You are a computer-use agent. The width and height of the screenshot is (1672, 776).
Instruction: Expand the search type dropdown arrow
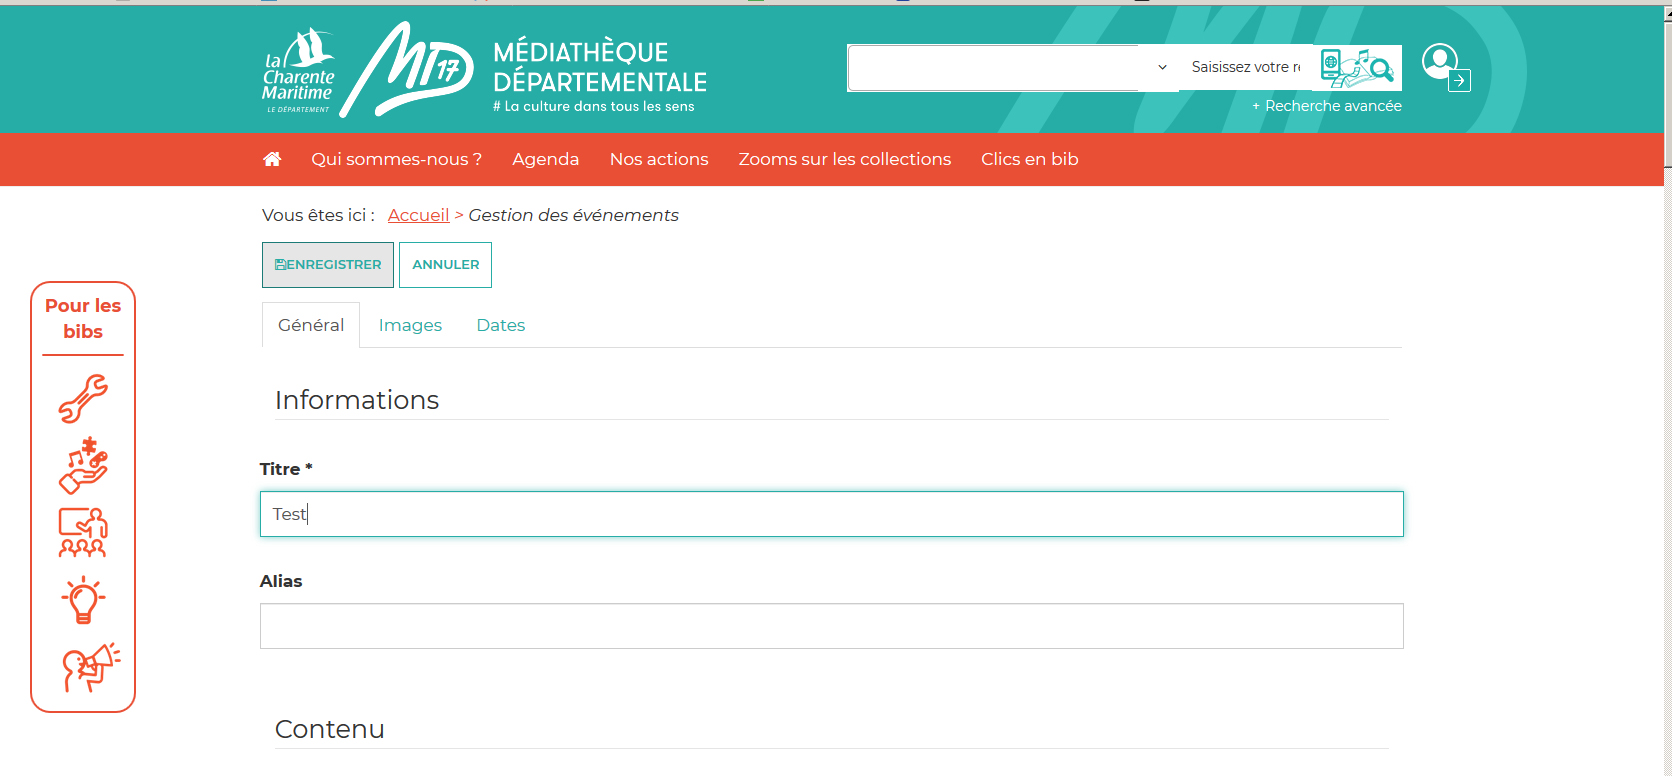click(1162, 67)
